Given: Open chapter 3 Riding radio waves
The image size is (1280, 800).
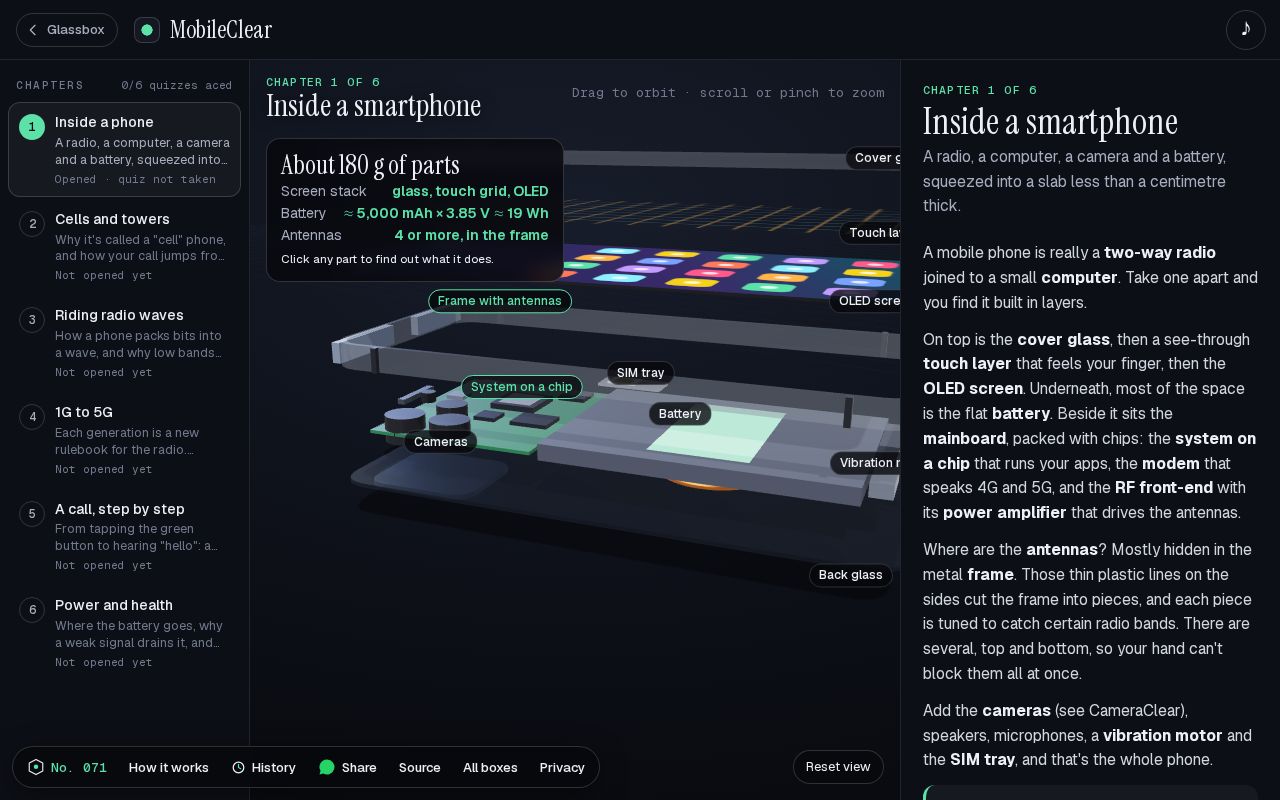Looking at the screenshot, I should (125, 343).
